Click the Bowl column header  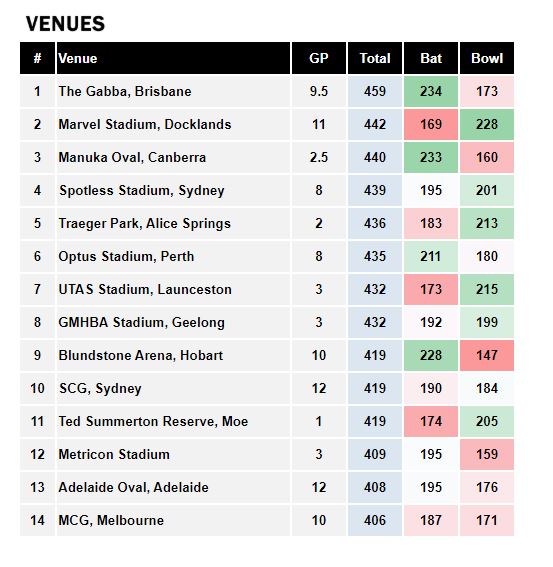click(487, 58)
